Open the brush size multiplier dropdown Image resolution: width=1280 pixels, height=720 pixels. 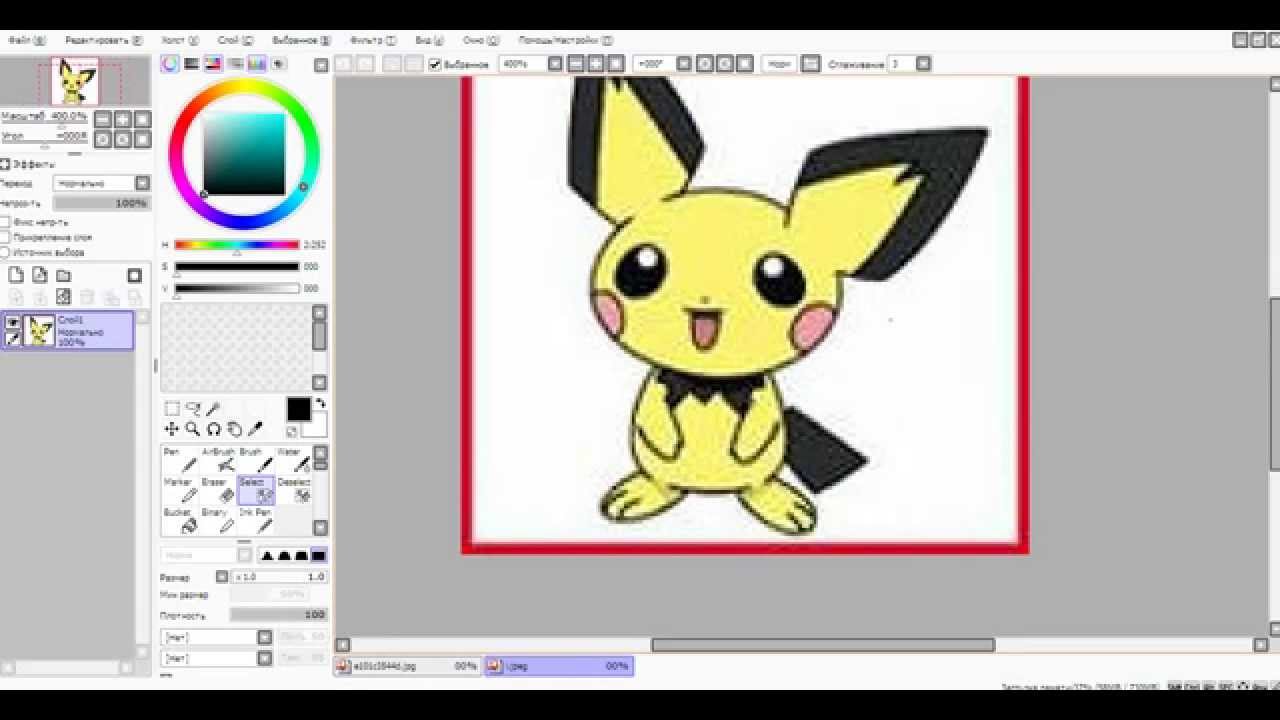(222, 577)
